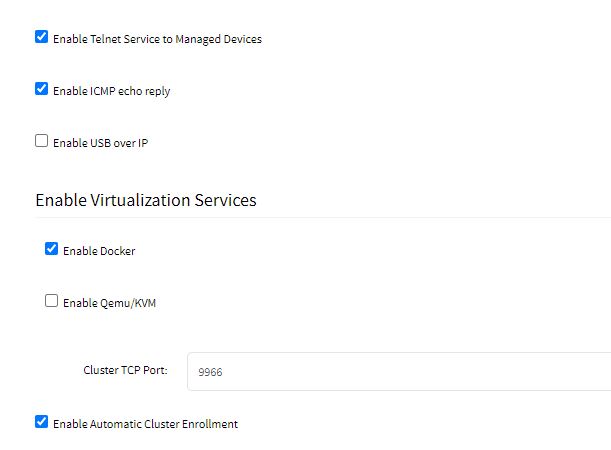Image resolution: width=611 pixels, height=450 pixels.
Task: Click the 'Enable Virtualization Services' heading
Action: 146,200
